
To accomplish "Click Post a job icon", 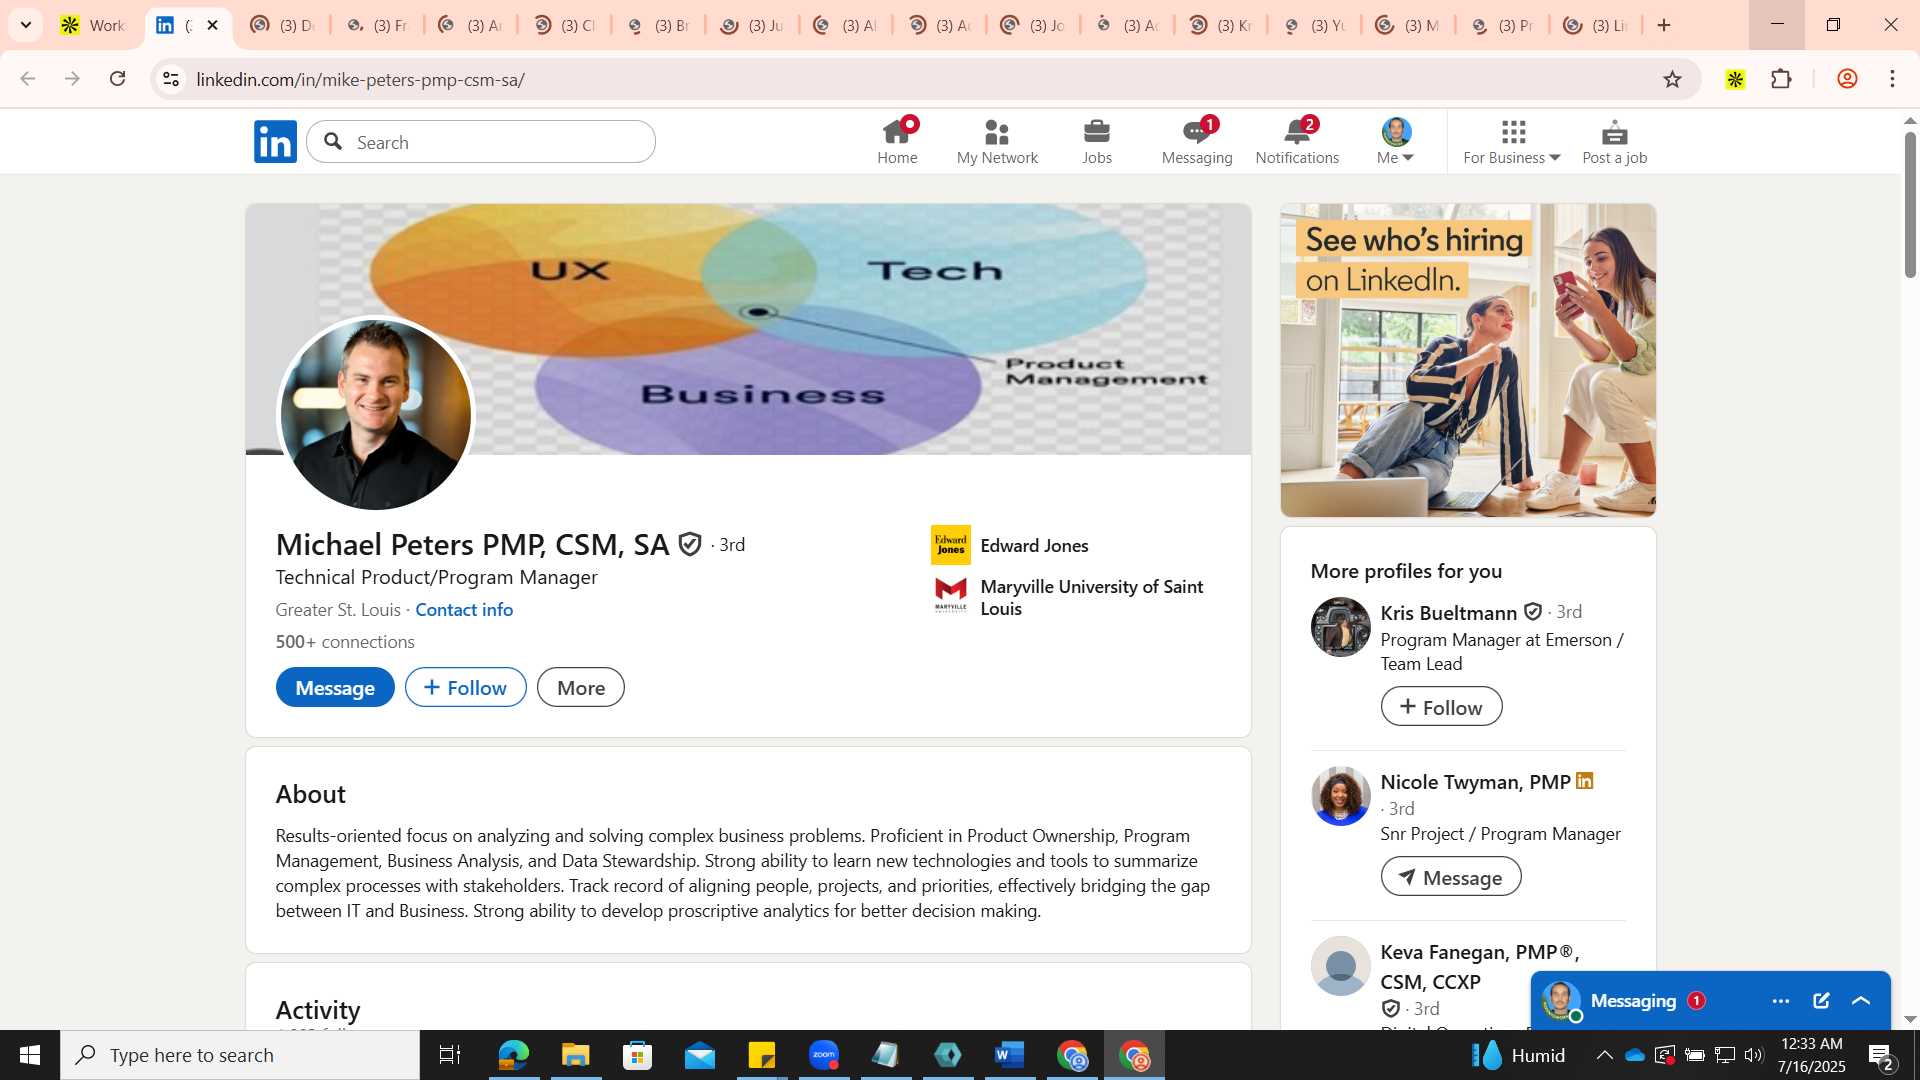I will 1614,141.
